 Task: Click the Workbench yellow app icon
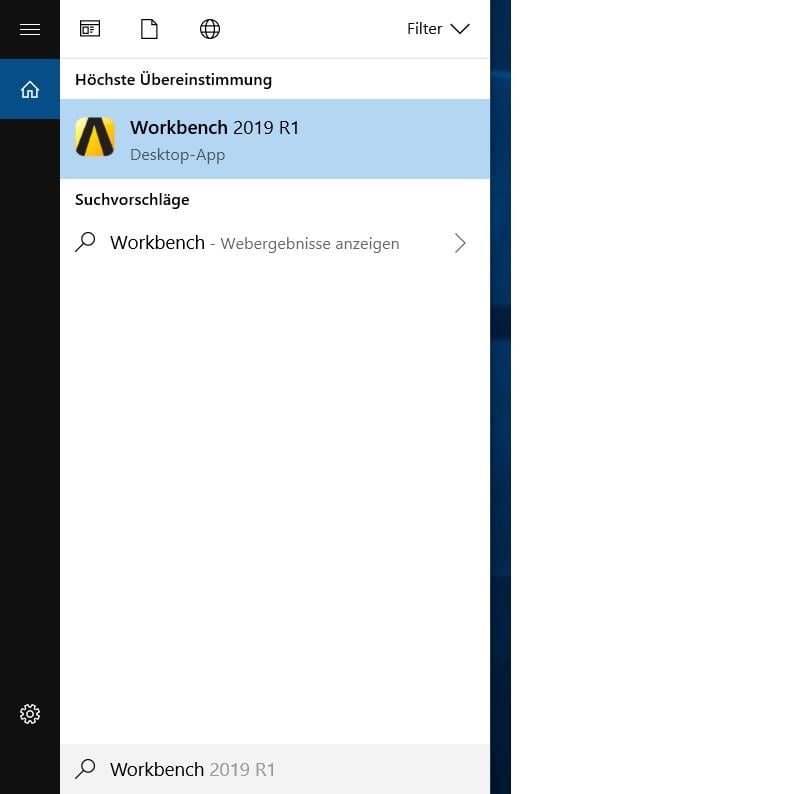[x=95, y=137]
